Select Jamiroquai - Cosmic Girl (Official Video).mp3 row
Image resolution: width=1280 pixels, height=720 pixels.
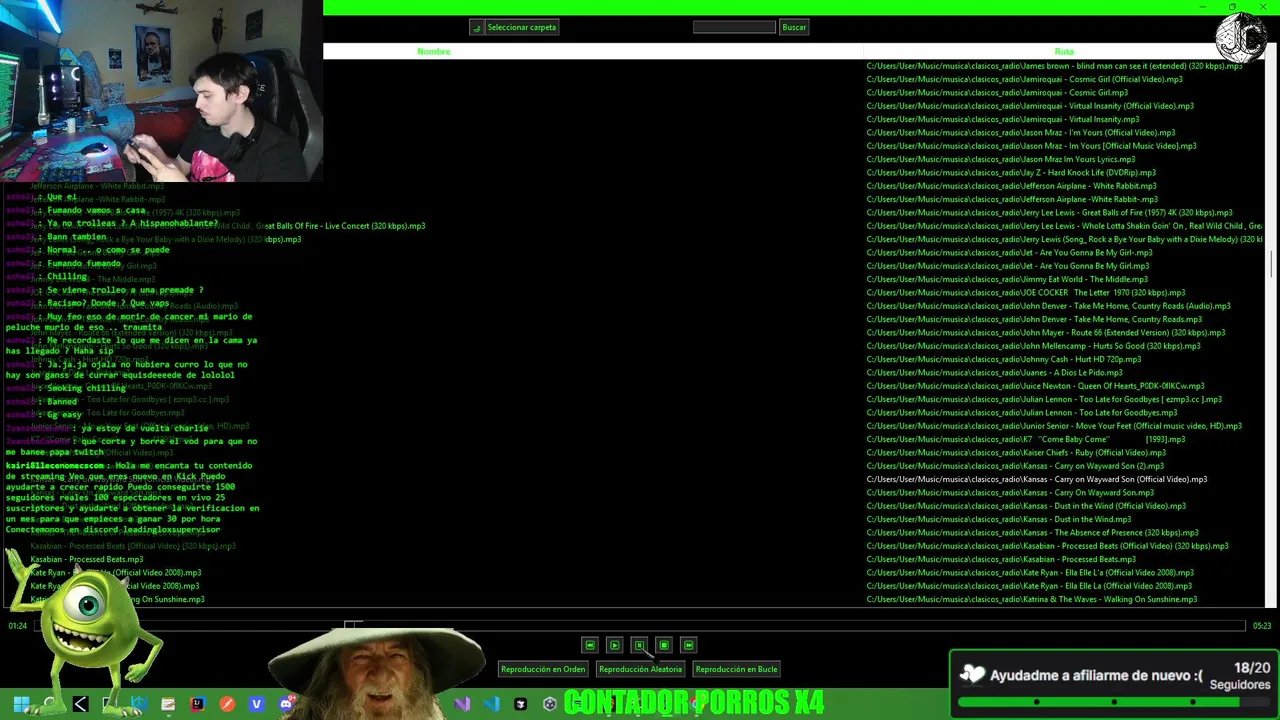(x=1024, y=79)
